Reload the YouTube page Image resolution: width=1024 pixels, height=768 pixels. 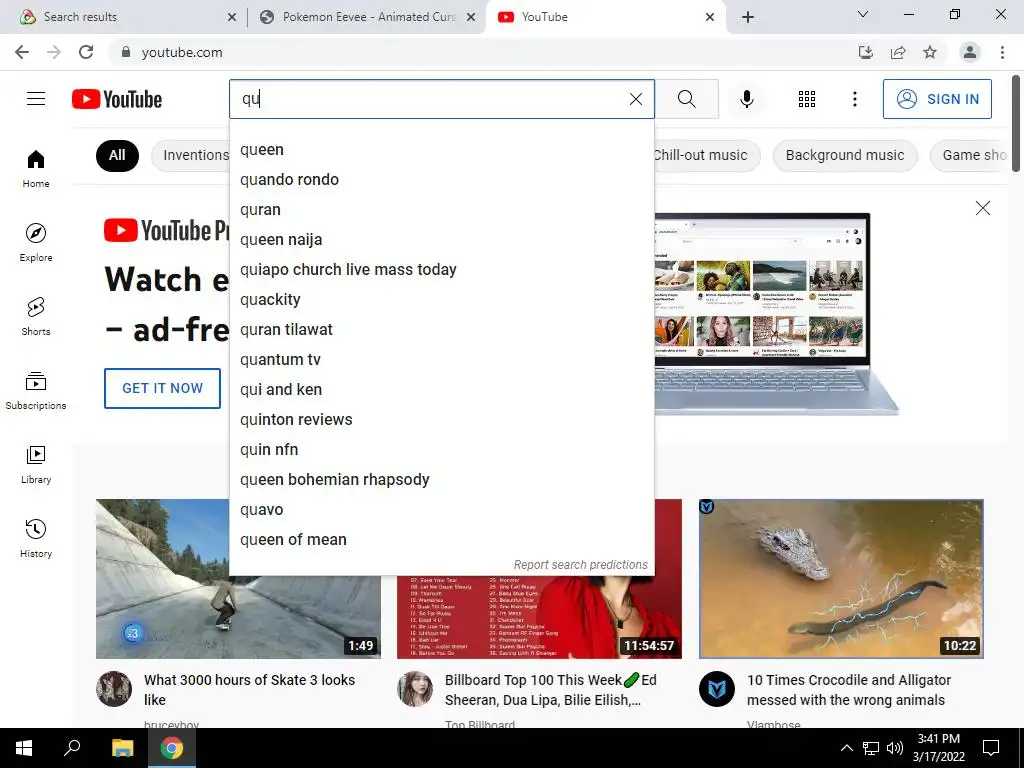86,52
